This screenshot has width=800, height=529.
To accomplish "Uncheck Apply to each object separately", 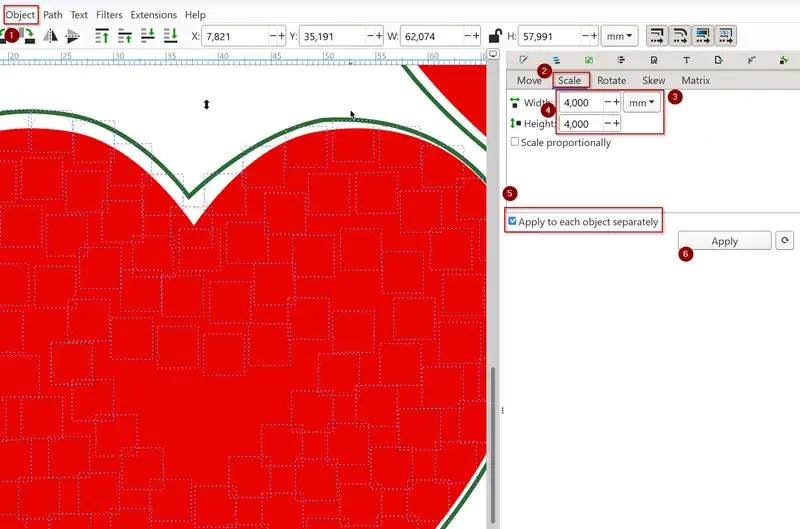I will pos(513,222).
